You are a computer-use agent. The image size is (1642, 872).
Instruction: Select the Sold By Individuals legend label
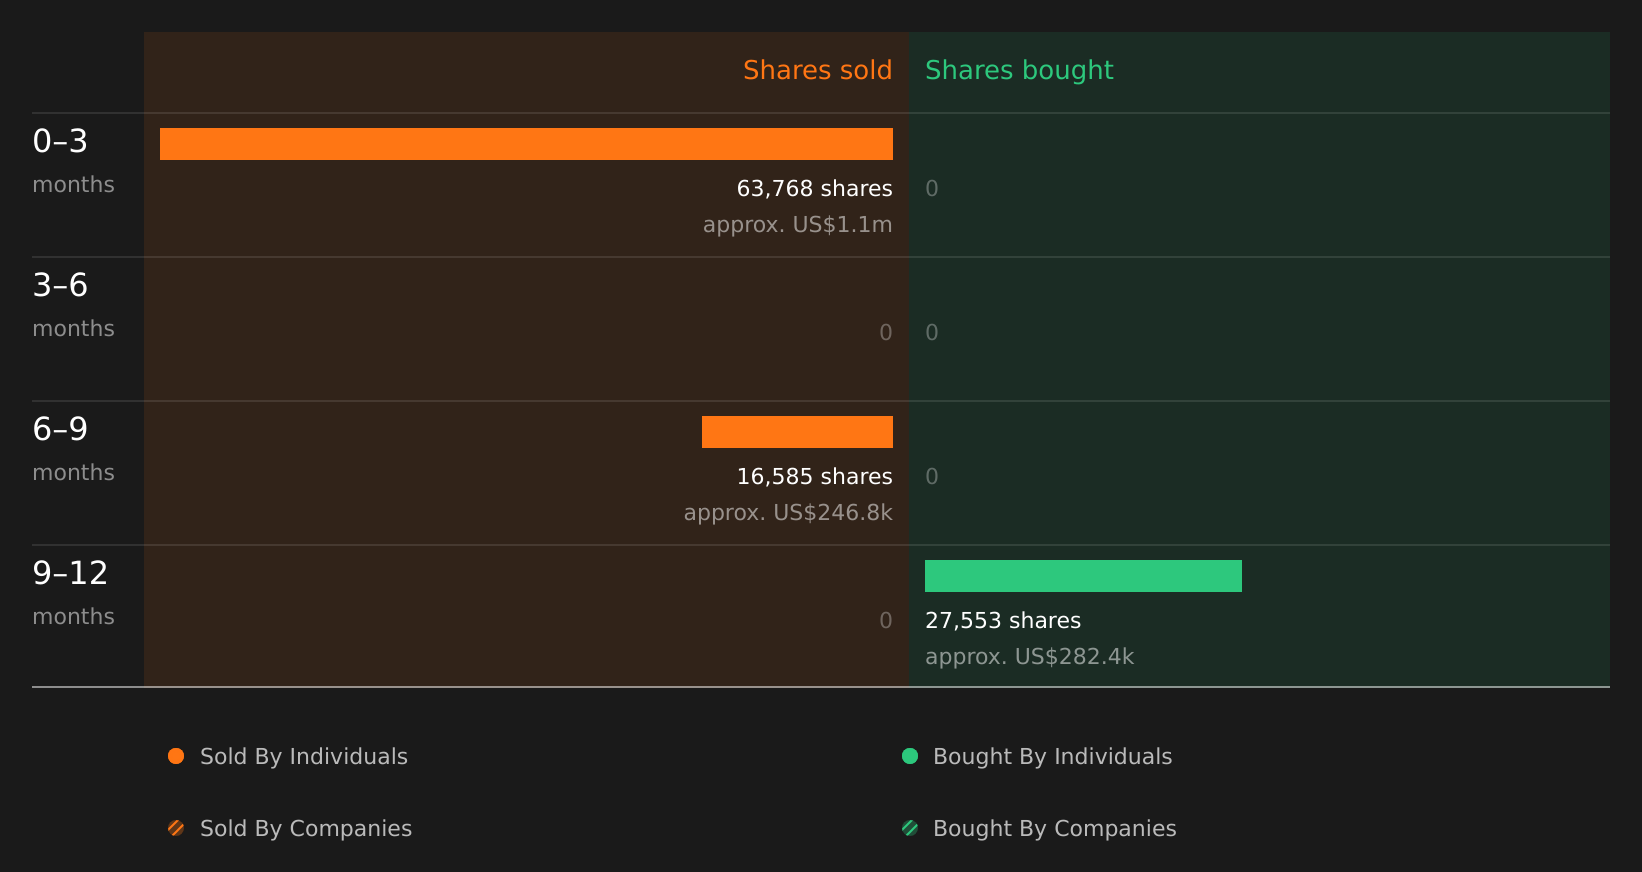tap(304, 757)
